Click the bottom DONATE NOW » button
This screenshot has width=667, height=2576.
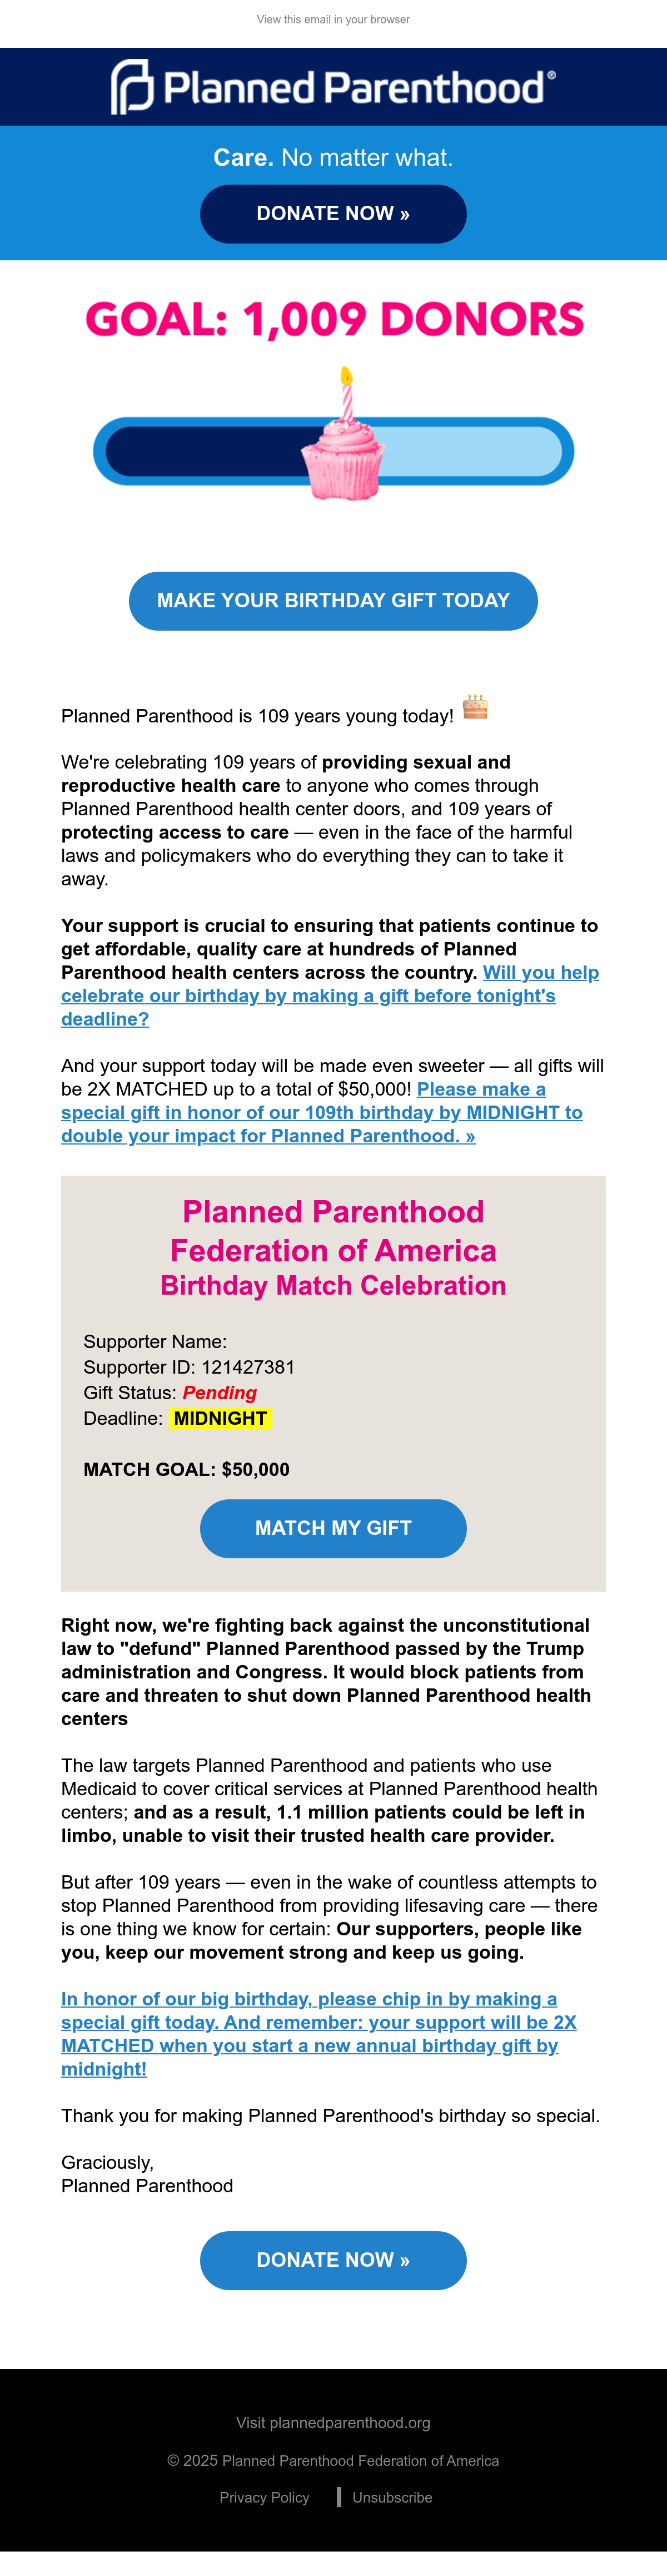[333, 2260]
